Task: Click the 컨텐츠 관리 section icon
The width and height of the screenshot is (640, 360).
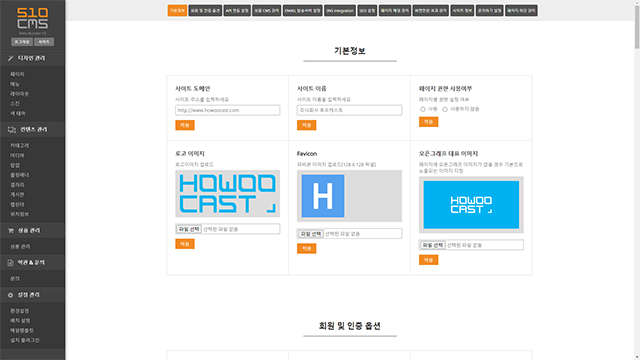Action: pyautogui.click(x=11, y=130)
